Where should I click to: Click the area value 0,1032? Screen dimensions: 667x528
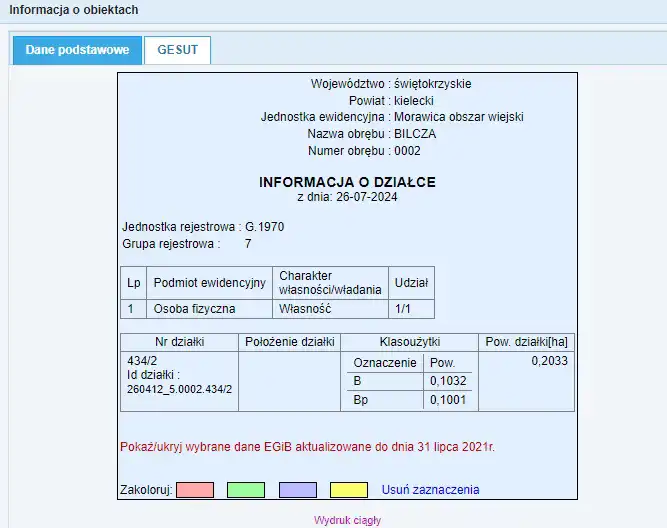click(448, 381)
